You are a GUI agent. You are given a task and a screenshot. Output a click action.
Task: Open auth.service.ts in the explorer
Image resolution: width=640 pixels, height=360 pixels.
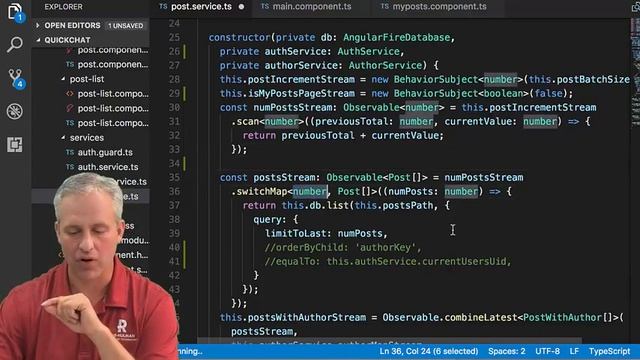pyautogui.click(x=108, y=167)
